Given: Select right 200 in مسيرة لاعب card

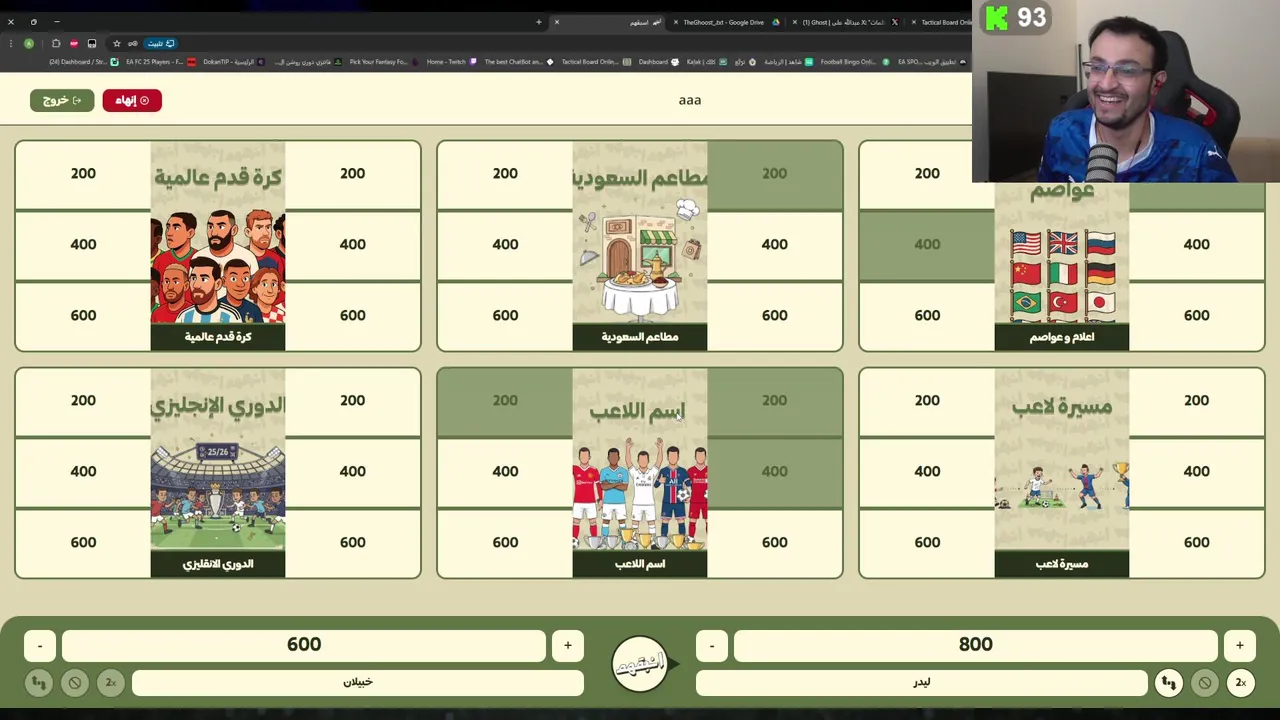Looking at the screenshot, I should [1196, 401].
